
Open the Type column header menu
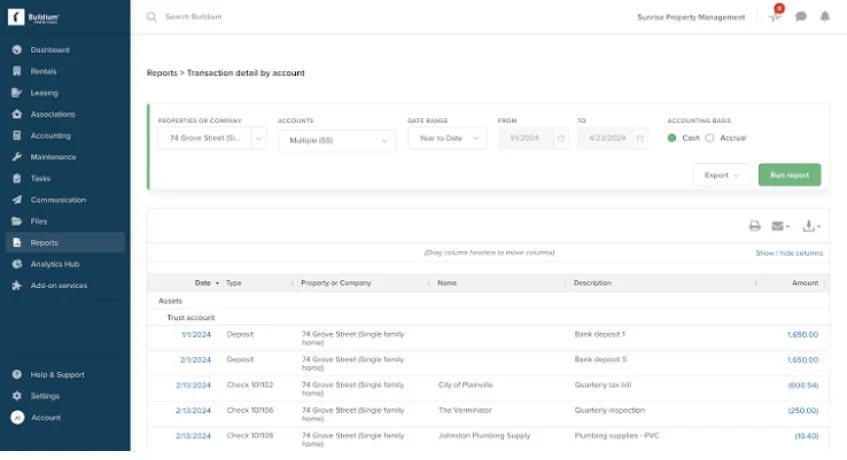[x=292, y=283]
